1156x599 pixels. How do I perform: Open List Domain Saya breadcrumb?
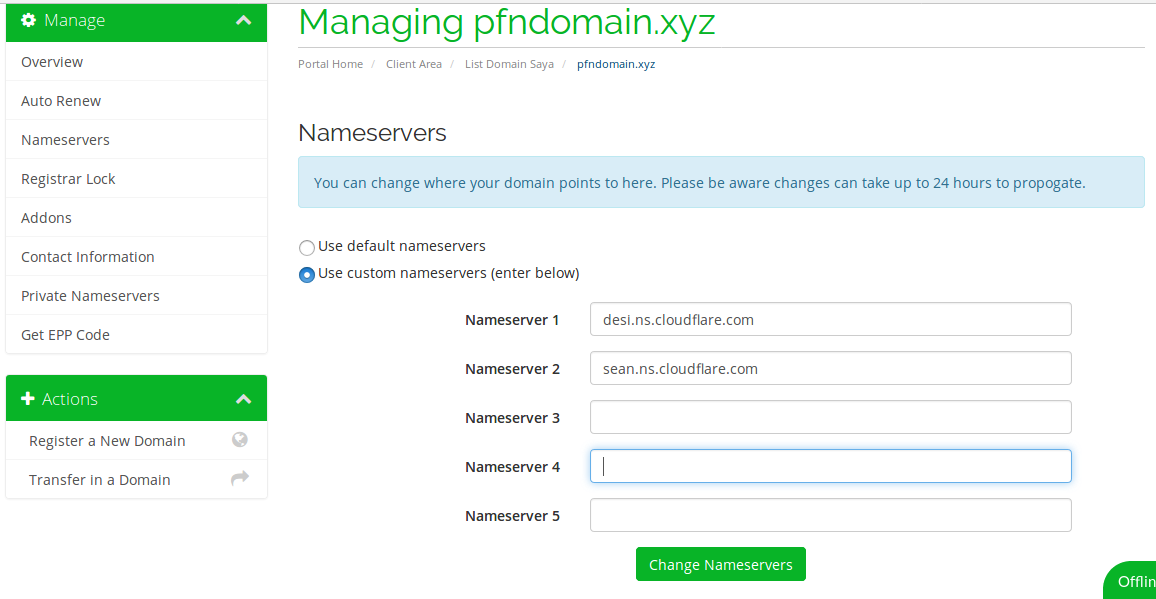(509, 64)
